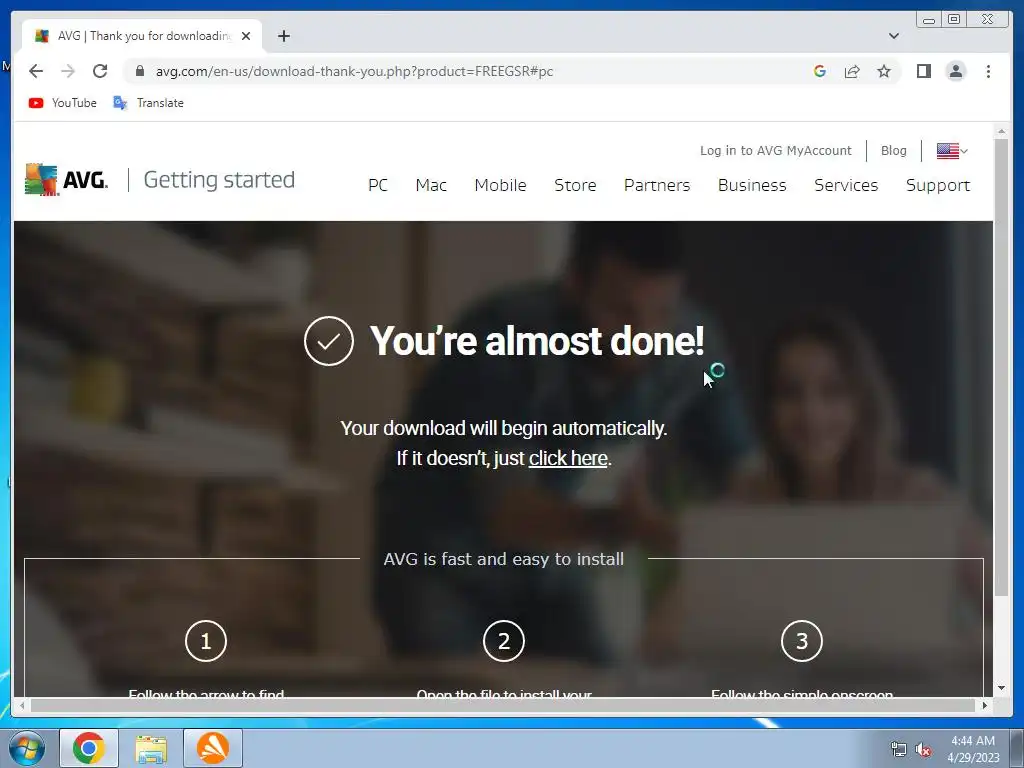Click Log in to AVG MyAccount
Screen dimensions: 1024x768
click(x=776, y=151)
